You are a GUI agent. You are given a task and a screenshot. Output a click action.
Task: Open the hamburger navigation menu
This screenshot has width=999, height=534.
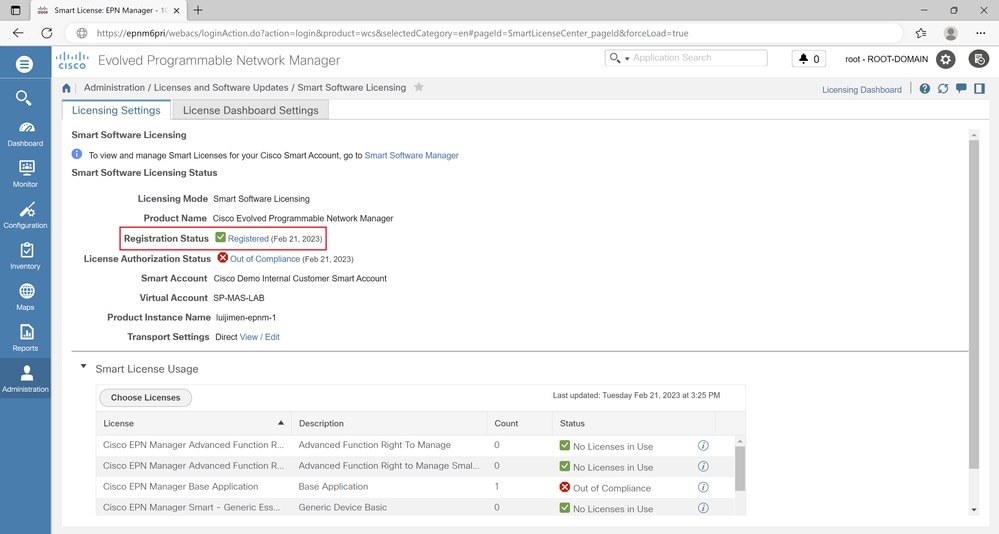pyautogui.click(x=24, y=64)
